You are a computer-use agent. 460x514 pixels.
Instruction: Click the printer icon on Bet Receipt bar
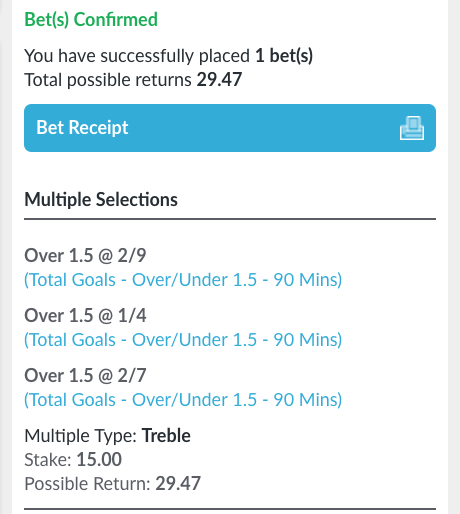pos(412,128)
